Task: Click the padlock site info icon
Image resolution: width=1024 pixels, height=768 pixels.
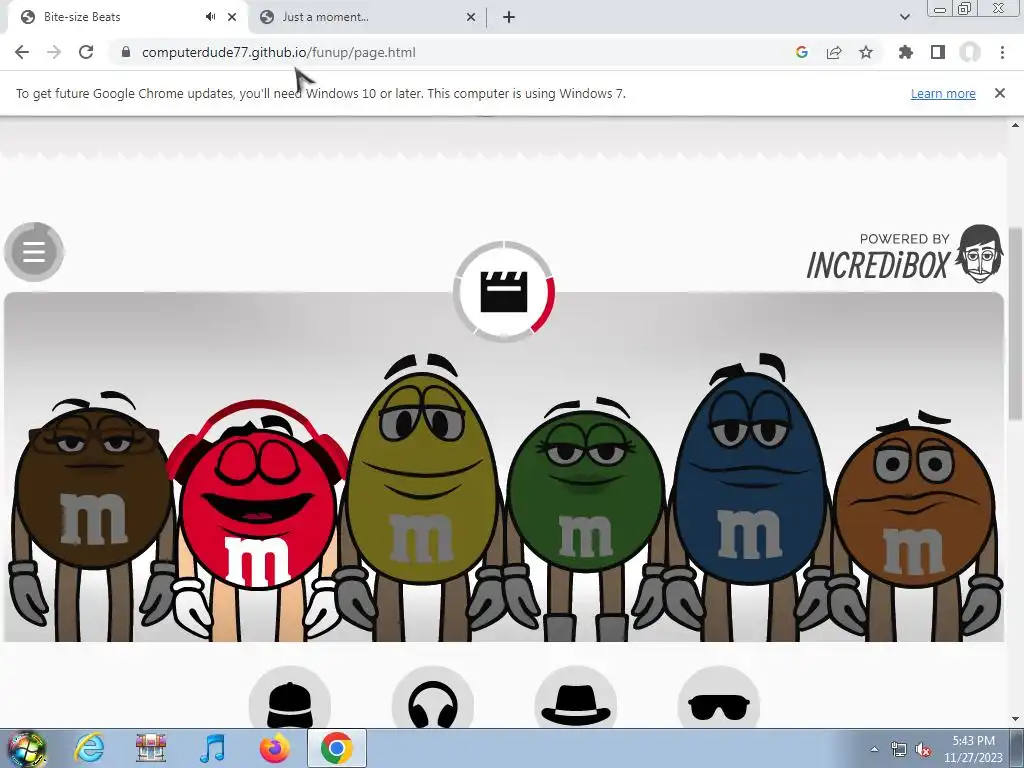Action: [x=126, y=52]
